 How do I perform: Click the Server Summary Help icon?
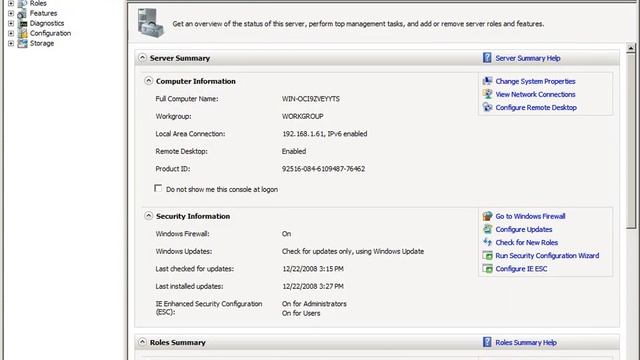tap(487, 58)
